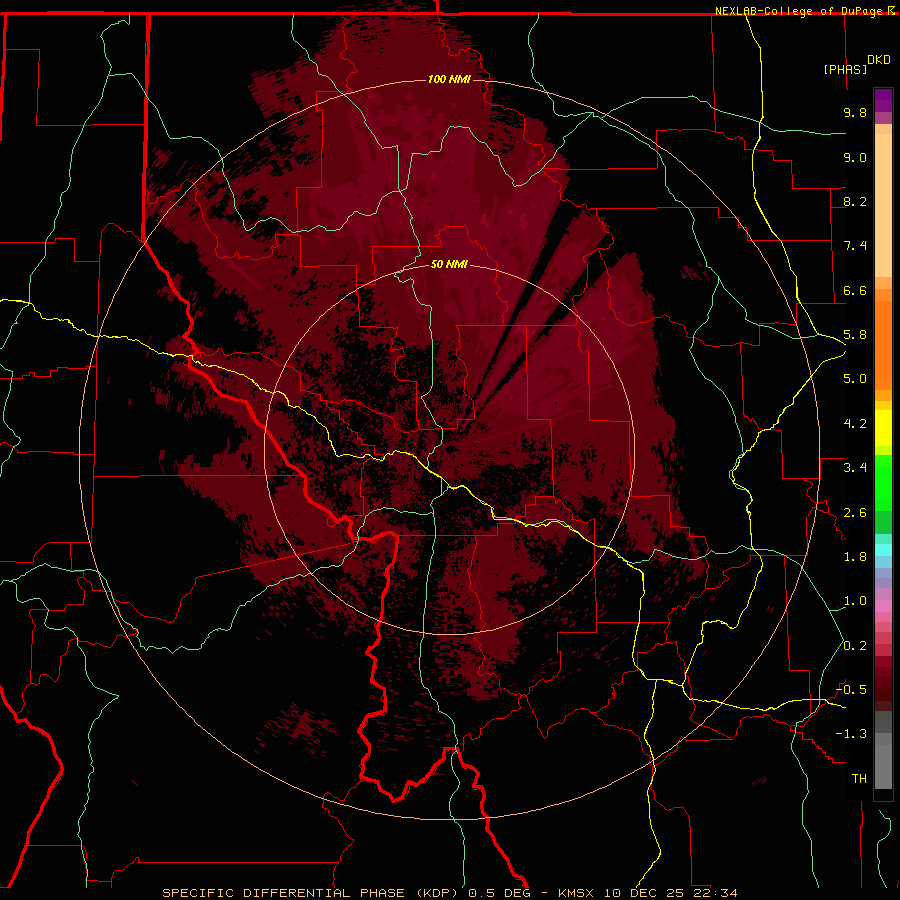
Task: Click the 9.8 value on the color scale
Action: point(855,112)
